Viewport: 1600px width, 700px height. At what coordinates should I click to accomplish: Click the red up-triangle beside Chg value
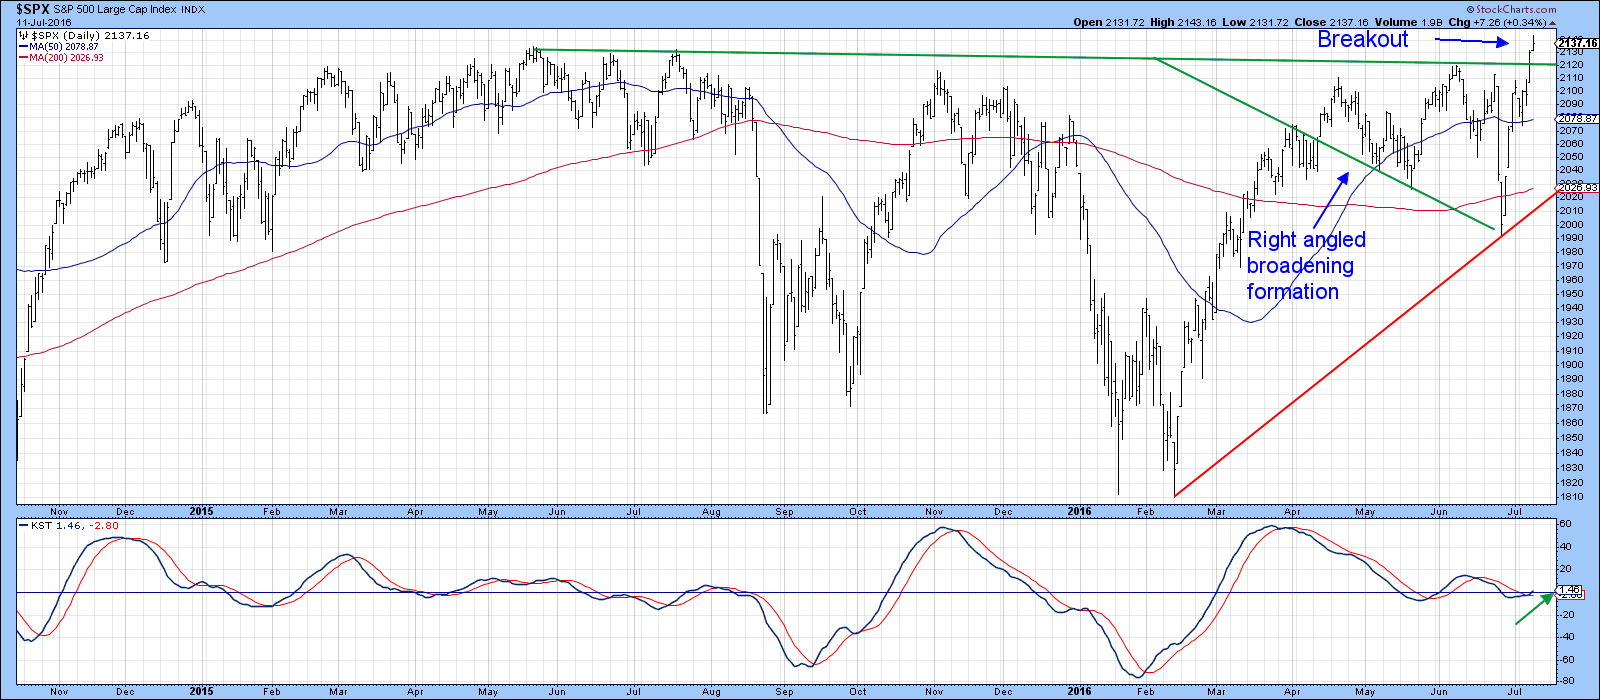[1553, 22]
